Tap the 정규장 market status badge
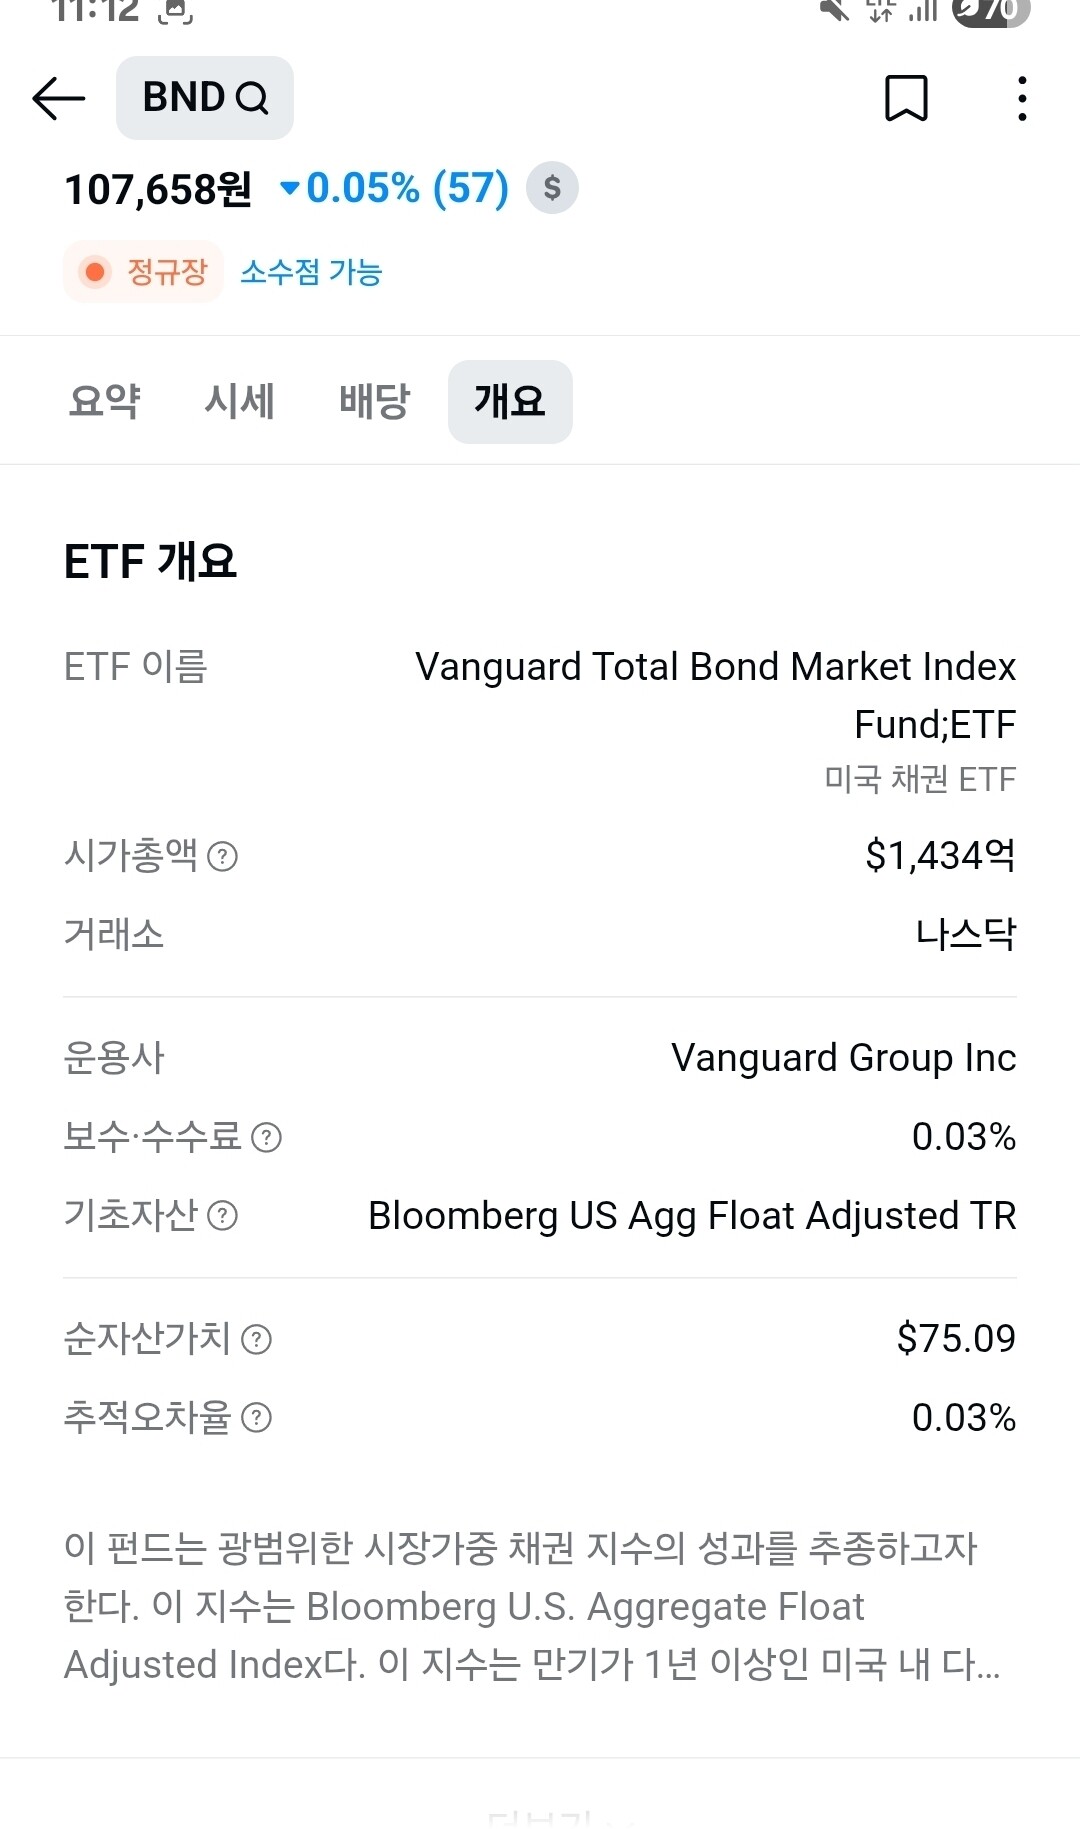The height and width of the screenshot is (1829, 1080). [144, 272]
